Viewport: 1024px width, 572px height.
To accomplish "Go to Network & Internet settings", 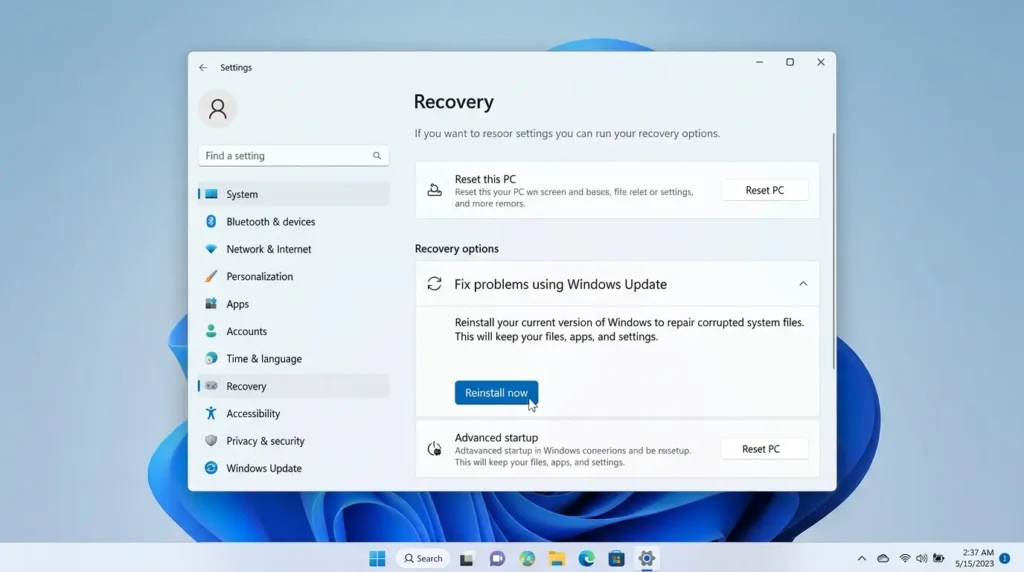I will [294, 249].
